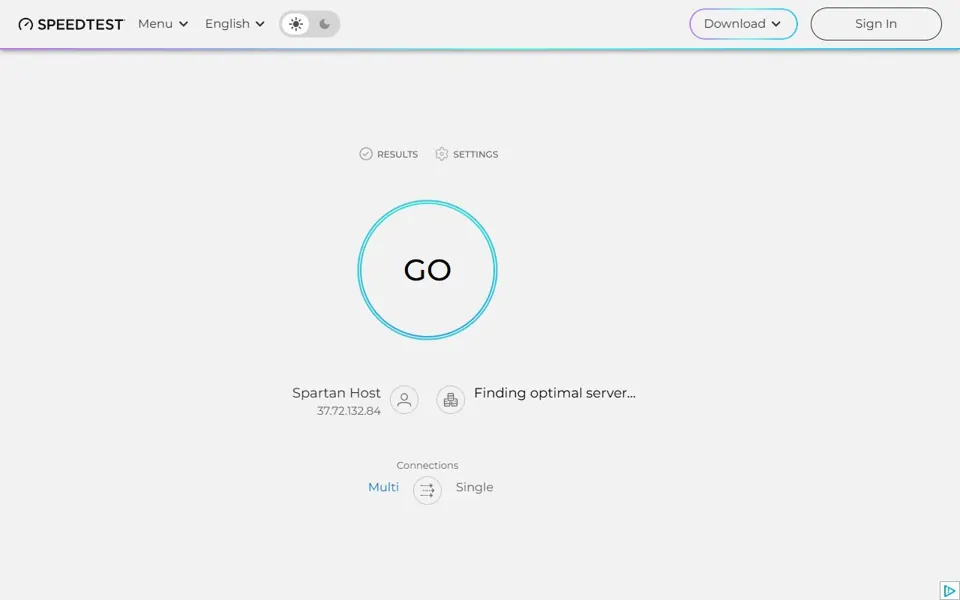
Task: Open Results link
Action: pyautogui.click(x=389, y=154)
